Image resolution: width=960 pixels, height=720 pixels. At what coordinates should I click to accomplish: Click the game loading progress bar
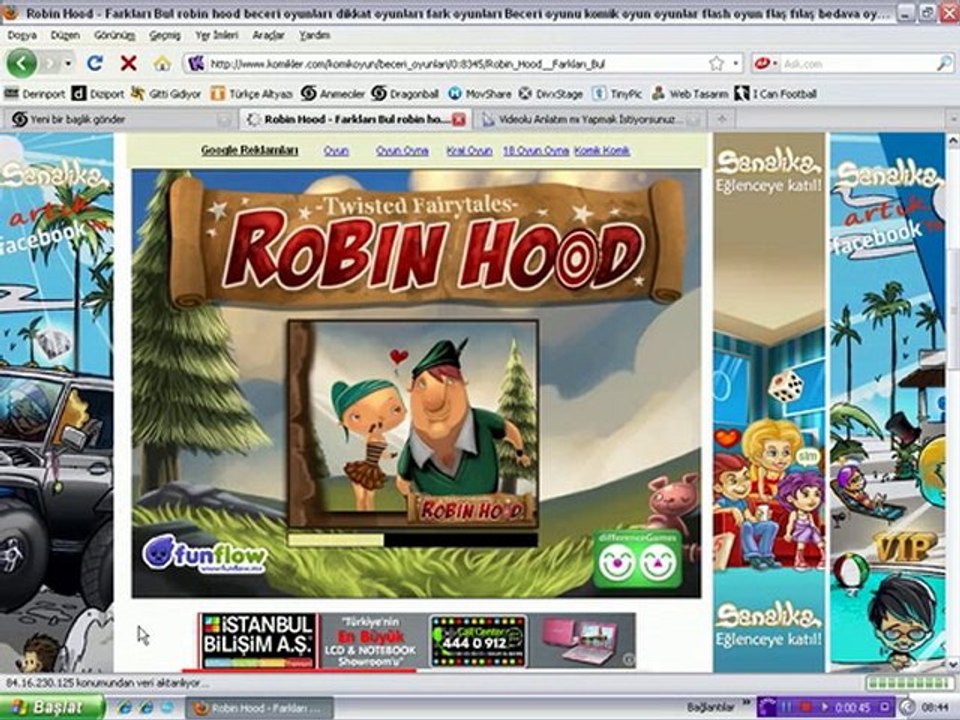(x=413, y=540)
